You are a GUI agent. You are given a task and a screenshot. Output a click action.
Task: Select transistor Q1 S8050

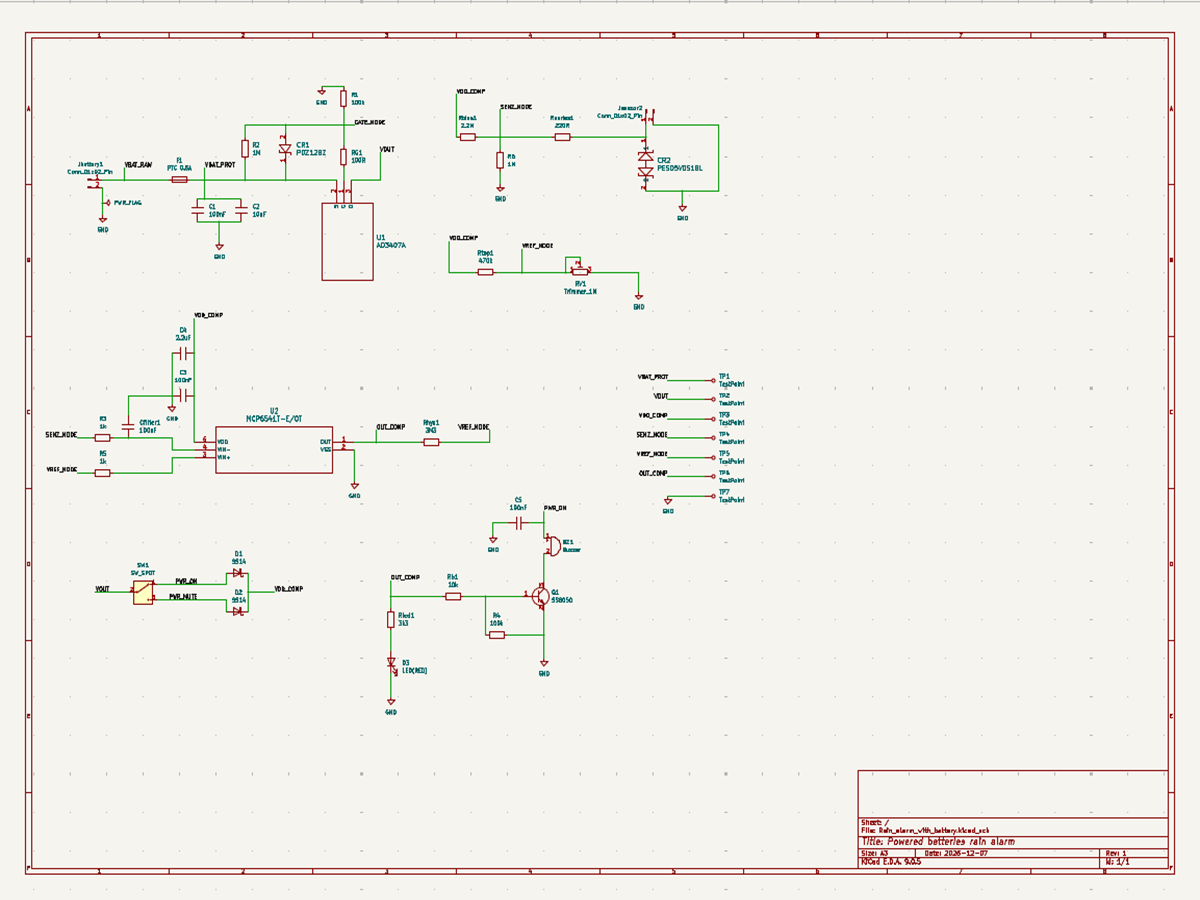541,596
